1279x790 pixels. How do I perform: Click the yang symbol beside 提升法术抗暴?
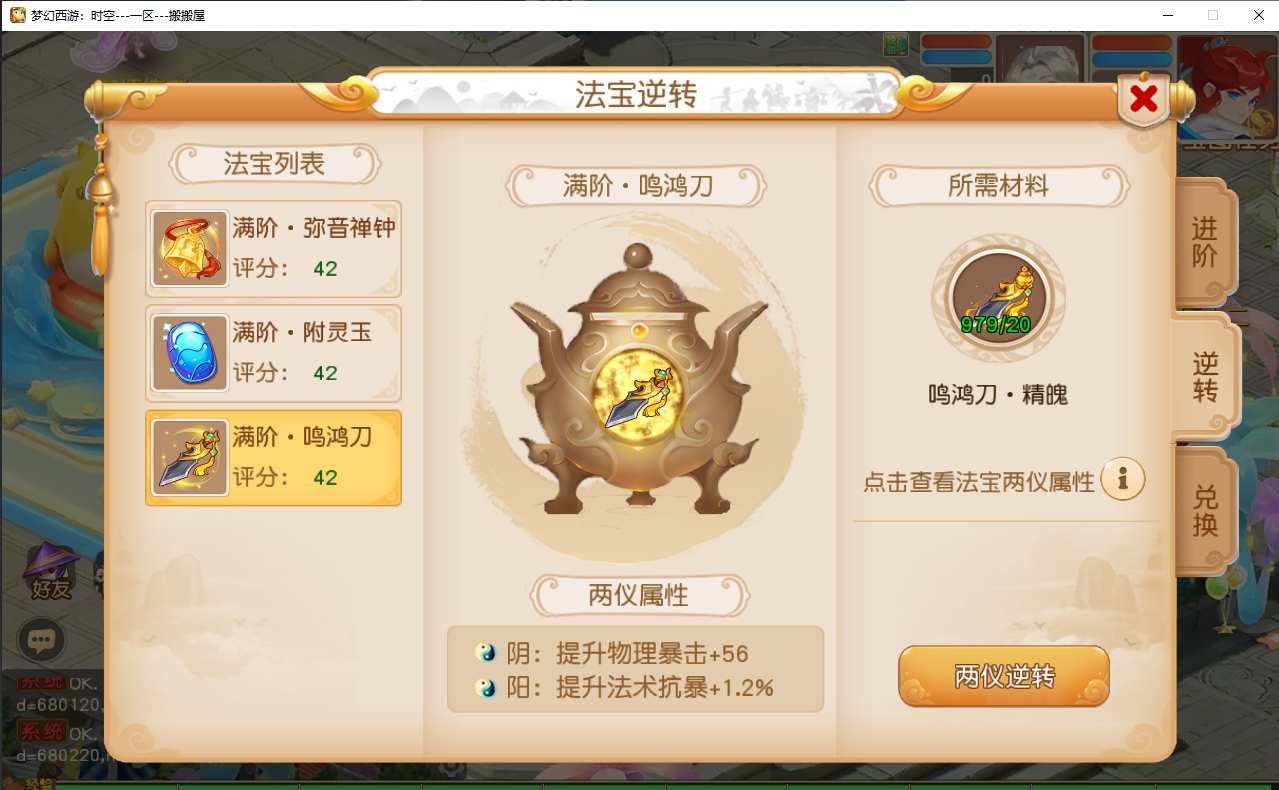(485, 687)
